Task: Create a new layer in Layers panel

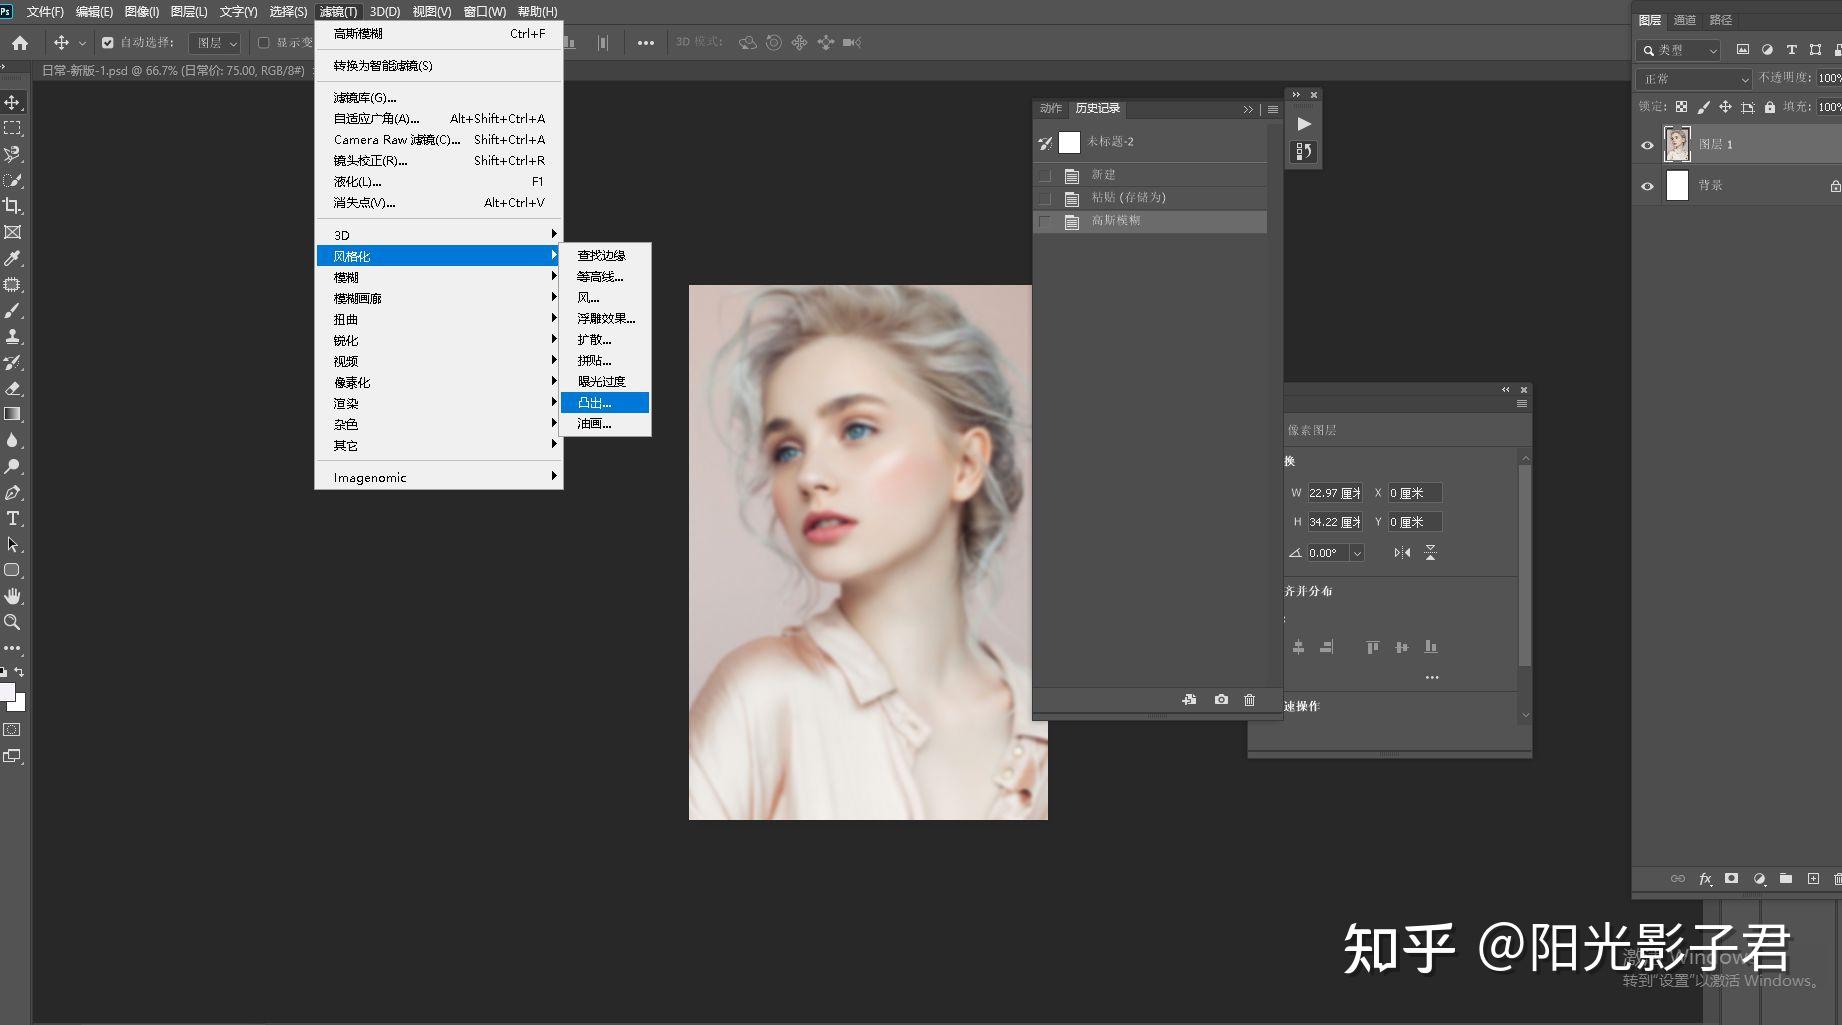Action: coord(1813,879)
